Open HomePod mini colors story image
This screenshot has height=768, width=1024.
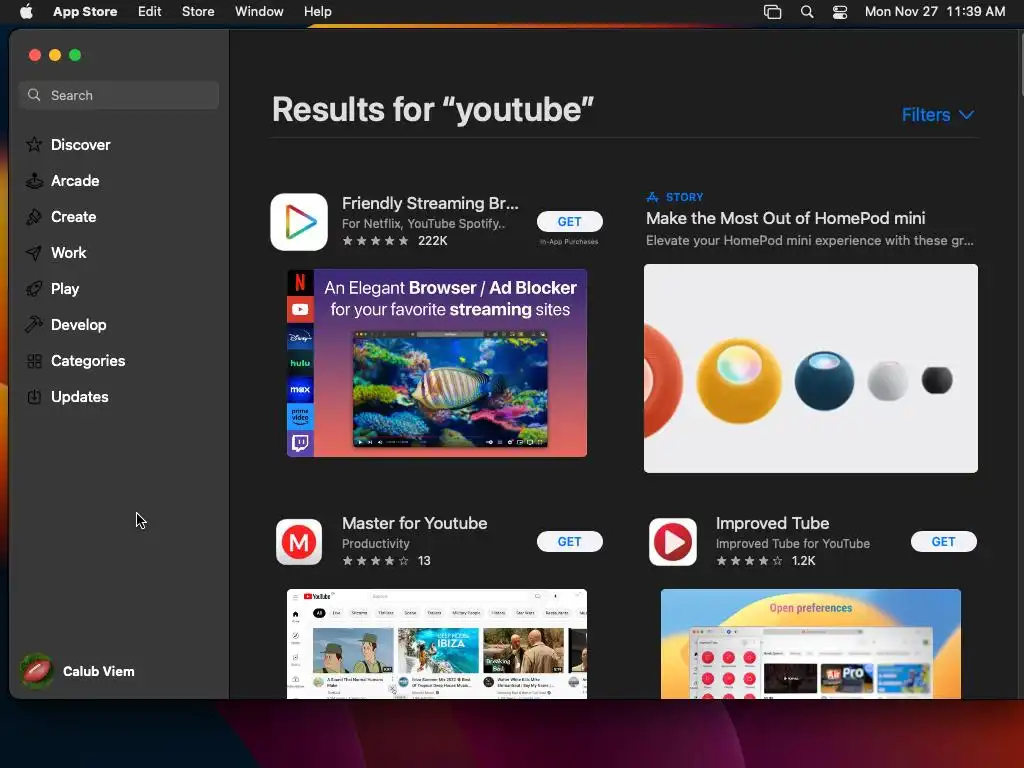coord(810,368)
